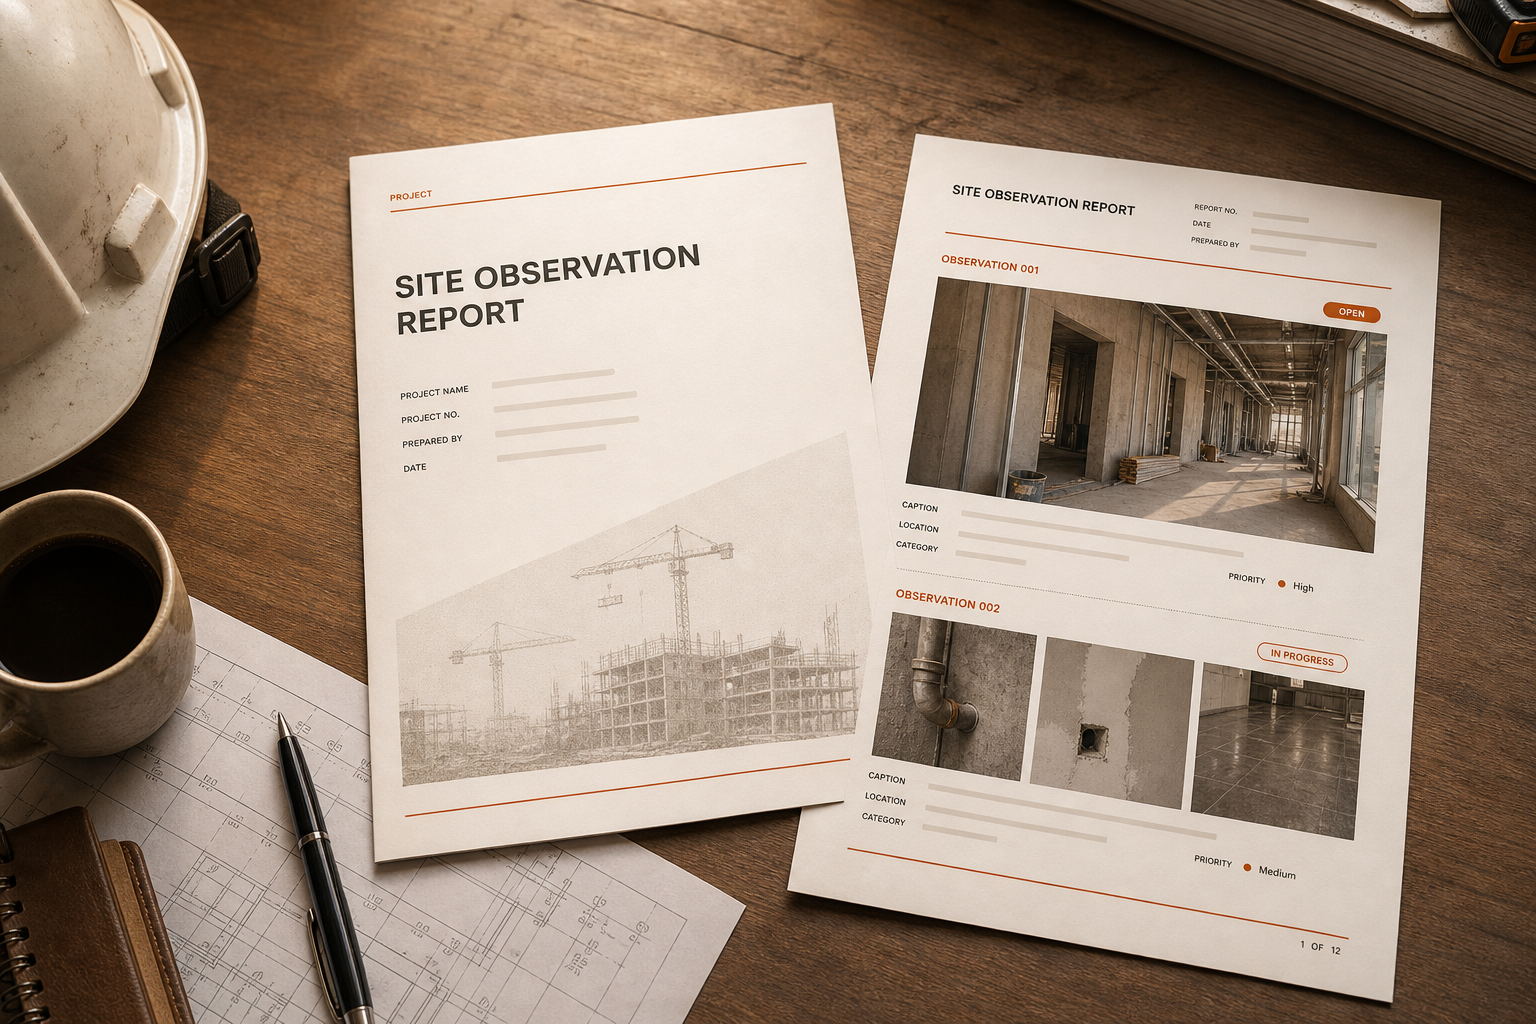Image resolution: width=1536 pixels, height=1024 pixels.
Task: Click the cover page "DATE" label
Action: click(415, 467)
